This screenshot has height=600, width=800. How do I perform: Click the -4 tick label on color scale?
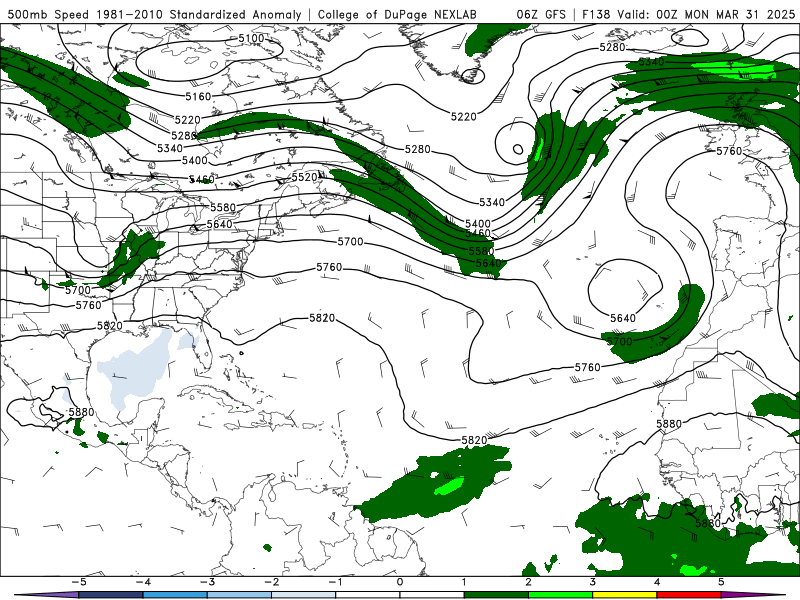[143, 582]
